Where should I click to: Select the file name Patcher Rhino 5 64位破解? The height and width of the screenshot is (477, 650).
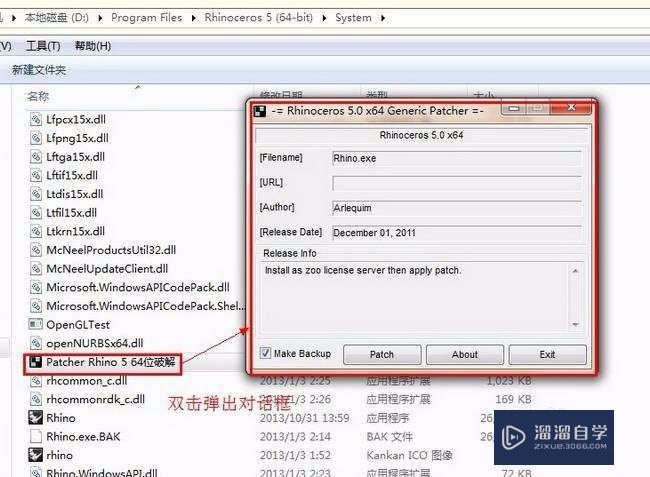pos(111,362)
